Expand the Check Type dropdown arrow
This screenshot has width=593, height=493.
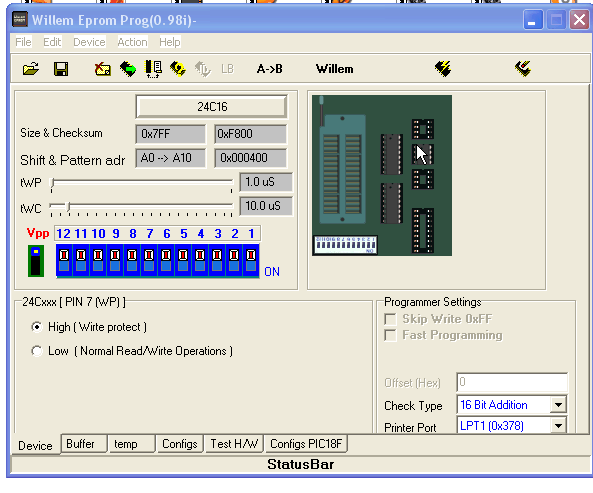[x=558, y=405]
